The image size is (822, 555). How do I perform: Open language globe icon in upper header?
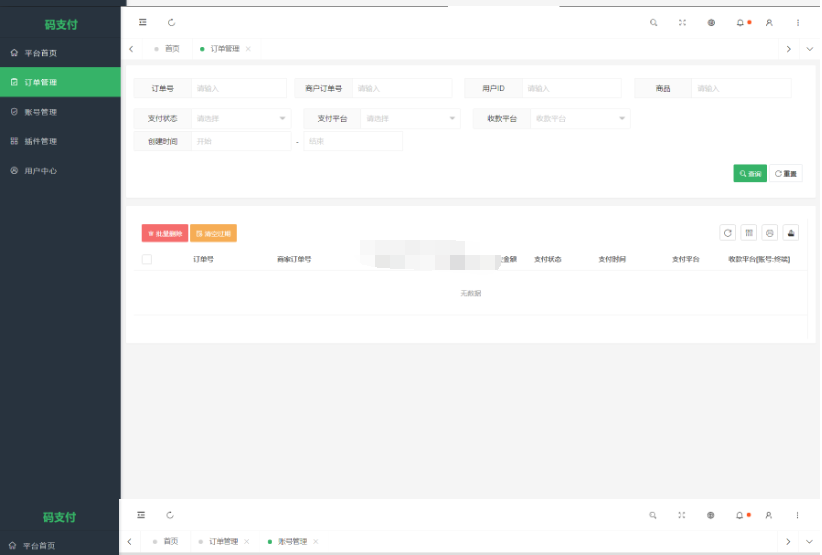[x=711, y=23]
